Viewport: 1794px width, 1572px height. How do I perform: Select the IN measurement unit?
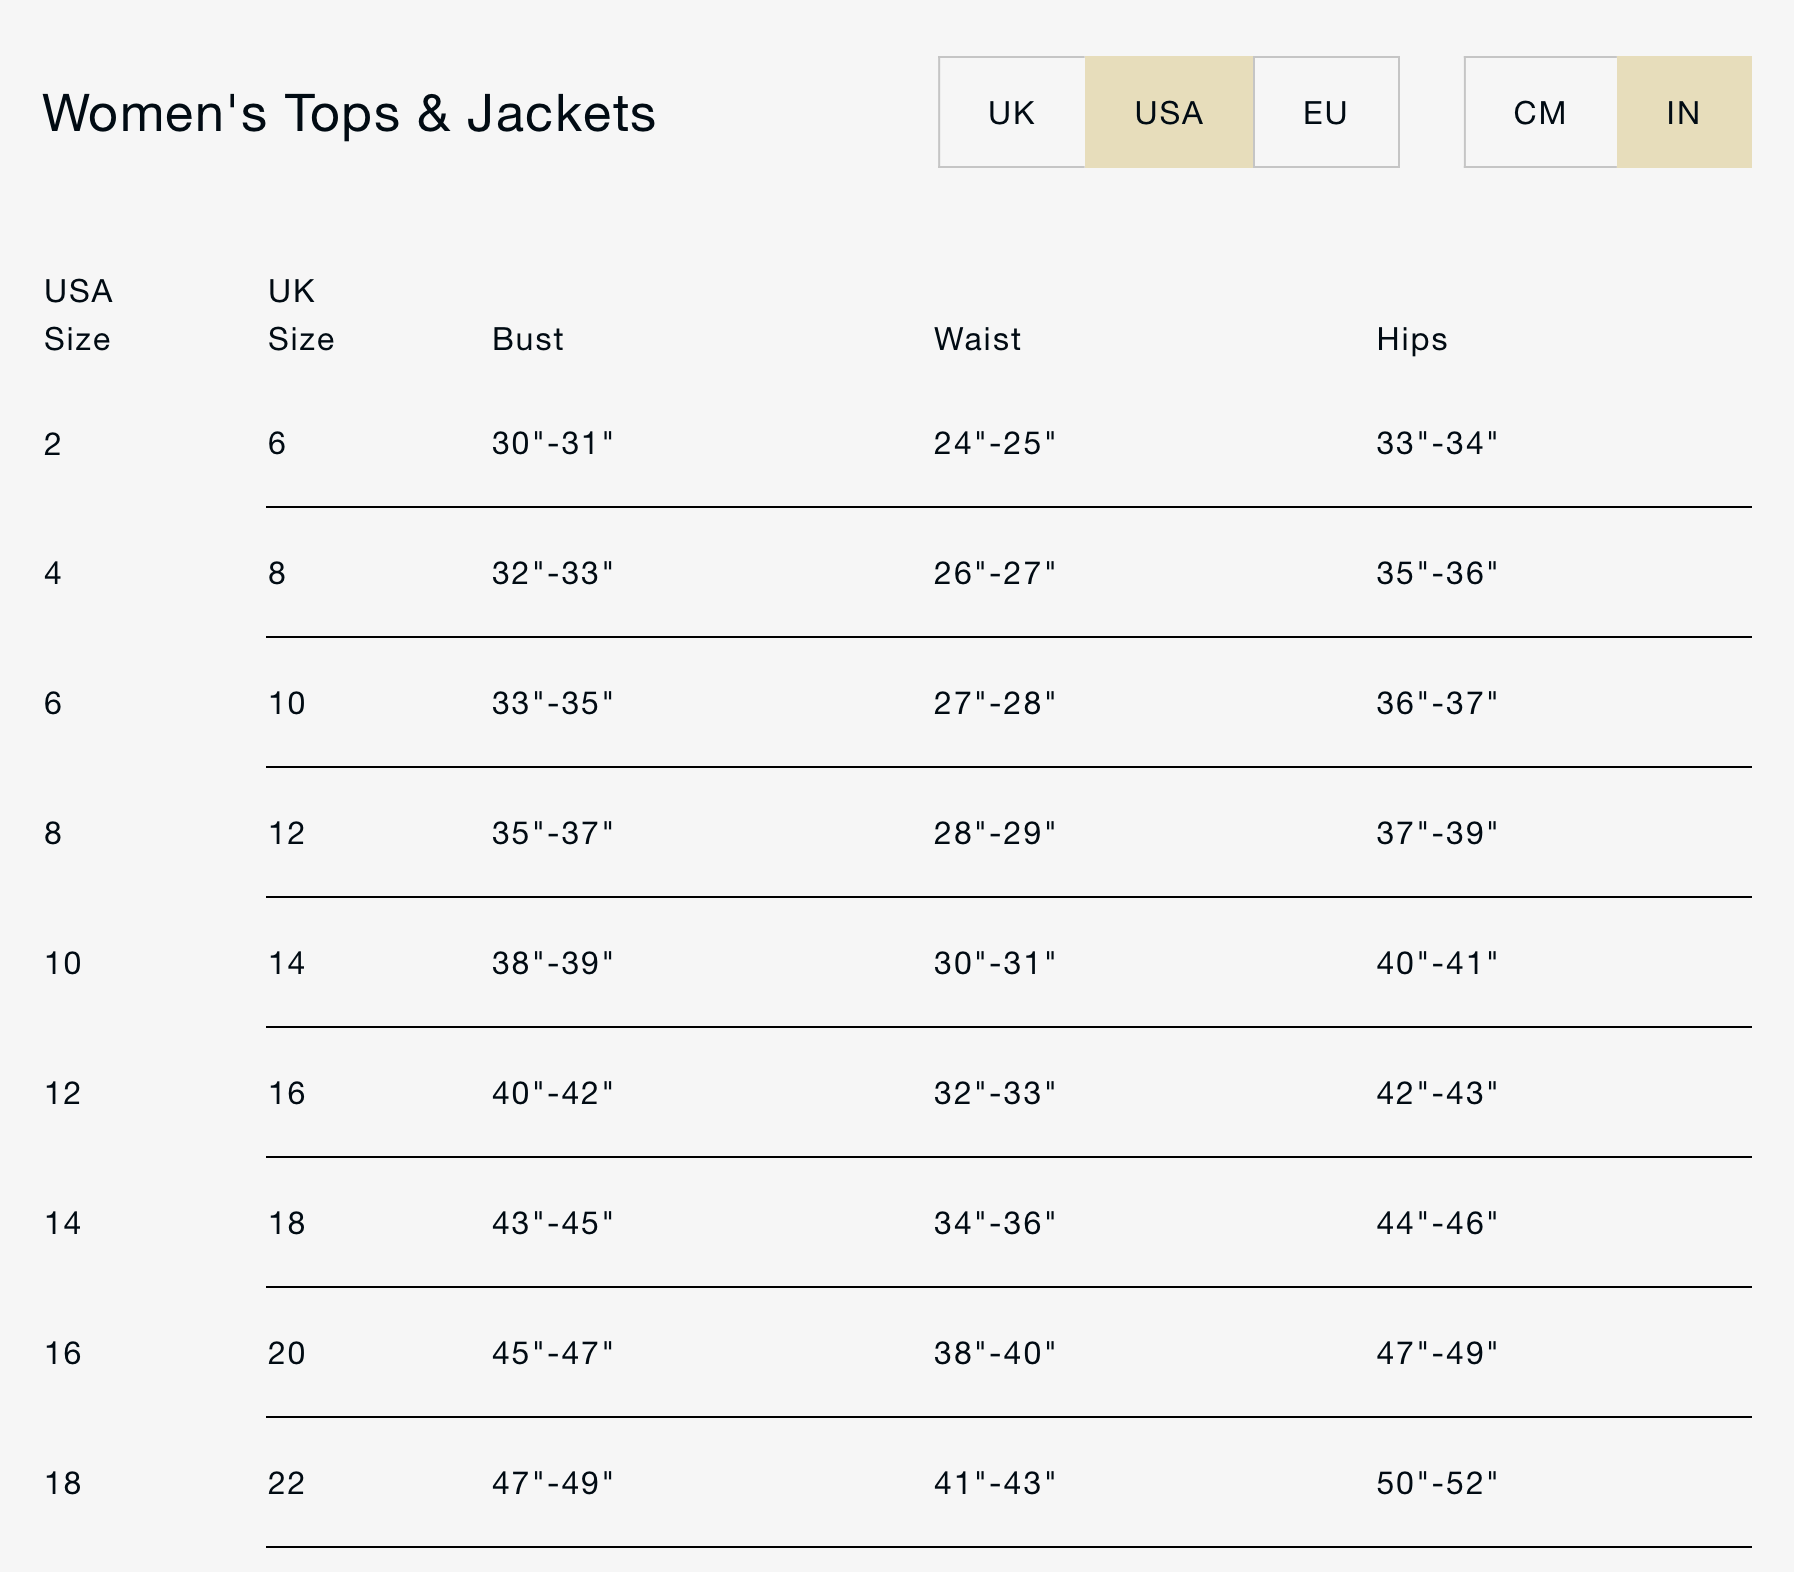point(1683,112)
